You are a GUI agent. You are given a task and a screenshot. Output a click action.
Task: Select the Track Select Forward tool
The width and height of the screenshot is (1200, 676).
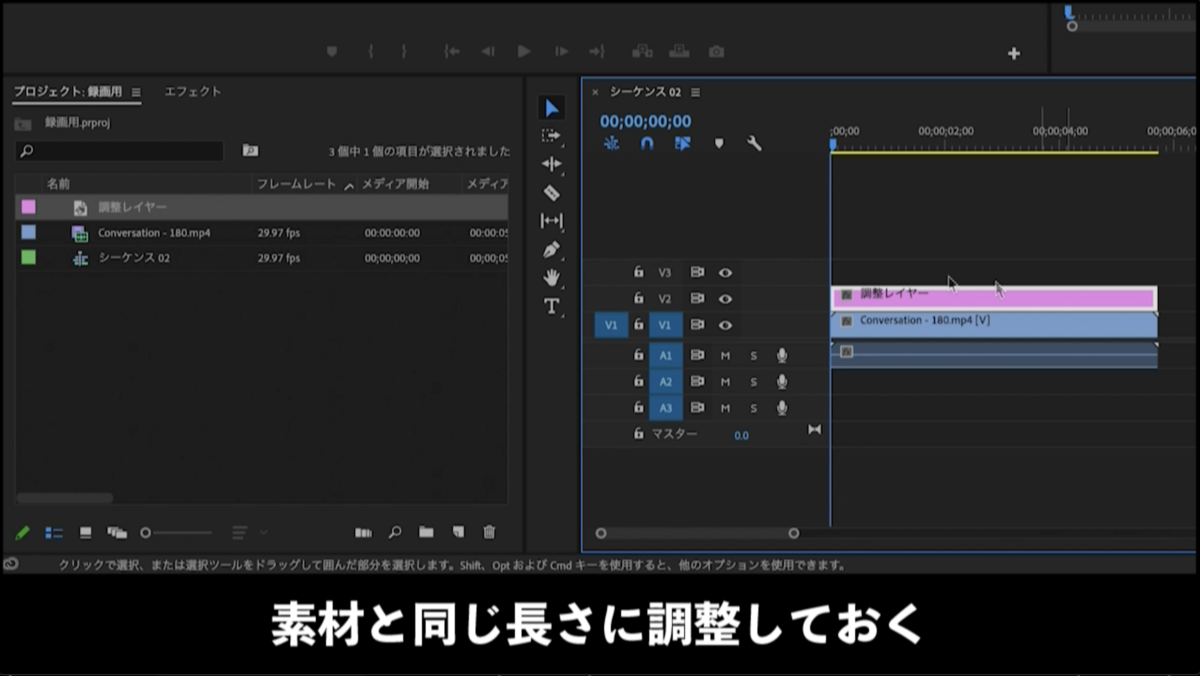(x=551, y=136)
